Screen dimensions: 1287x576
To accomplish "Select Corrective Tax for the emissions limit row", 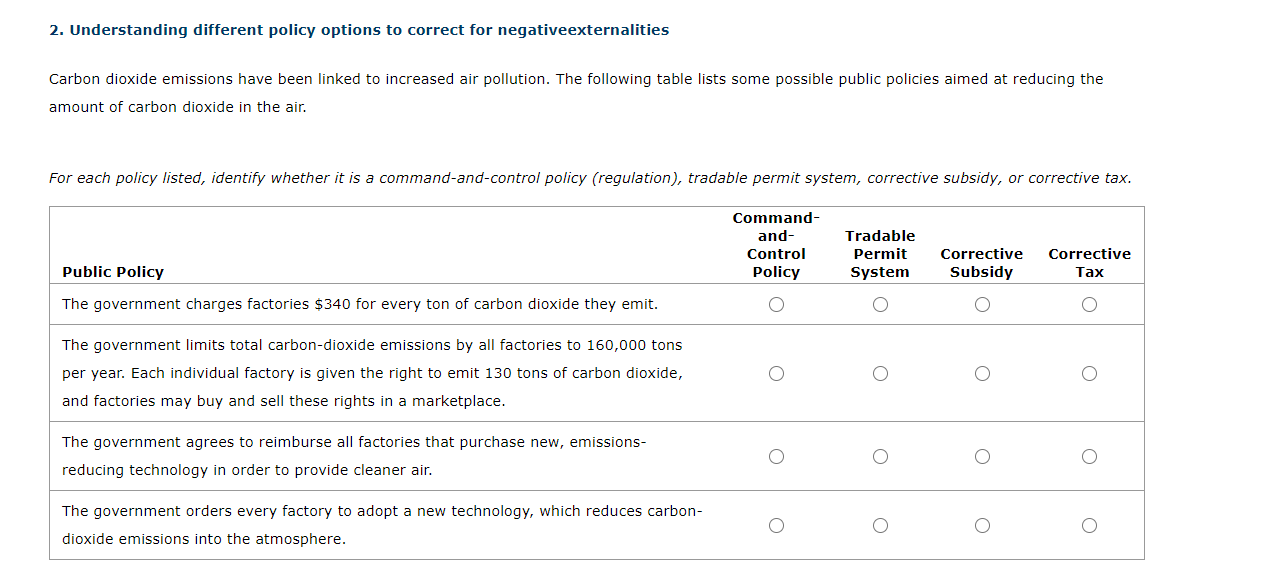I will [1089, 373].
